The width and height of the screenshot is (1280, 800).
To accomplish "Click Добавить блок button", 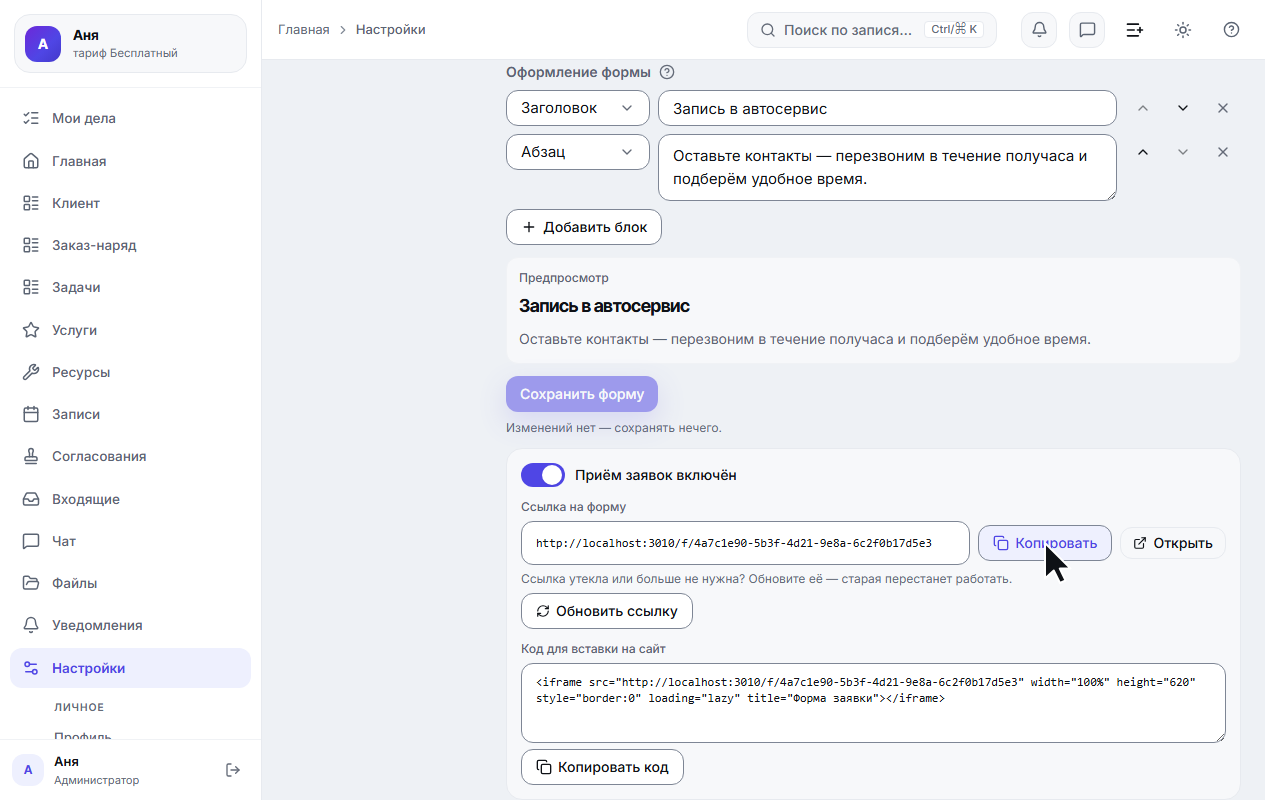I will click(584, 227).
